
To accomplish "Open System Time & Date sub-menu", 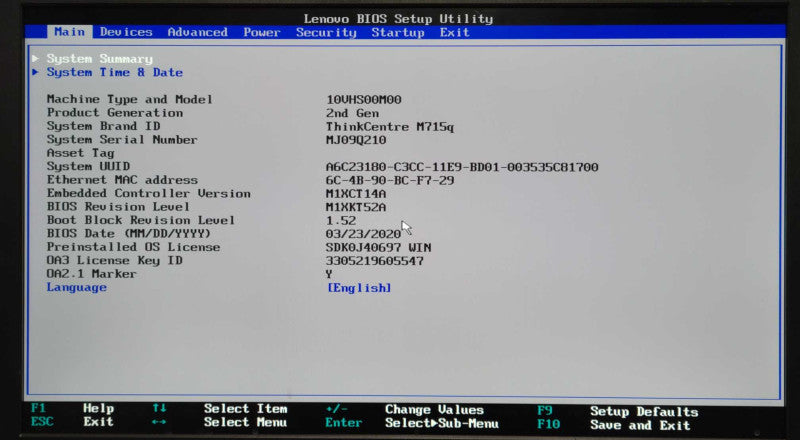I will click(115, 72).
